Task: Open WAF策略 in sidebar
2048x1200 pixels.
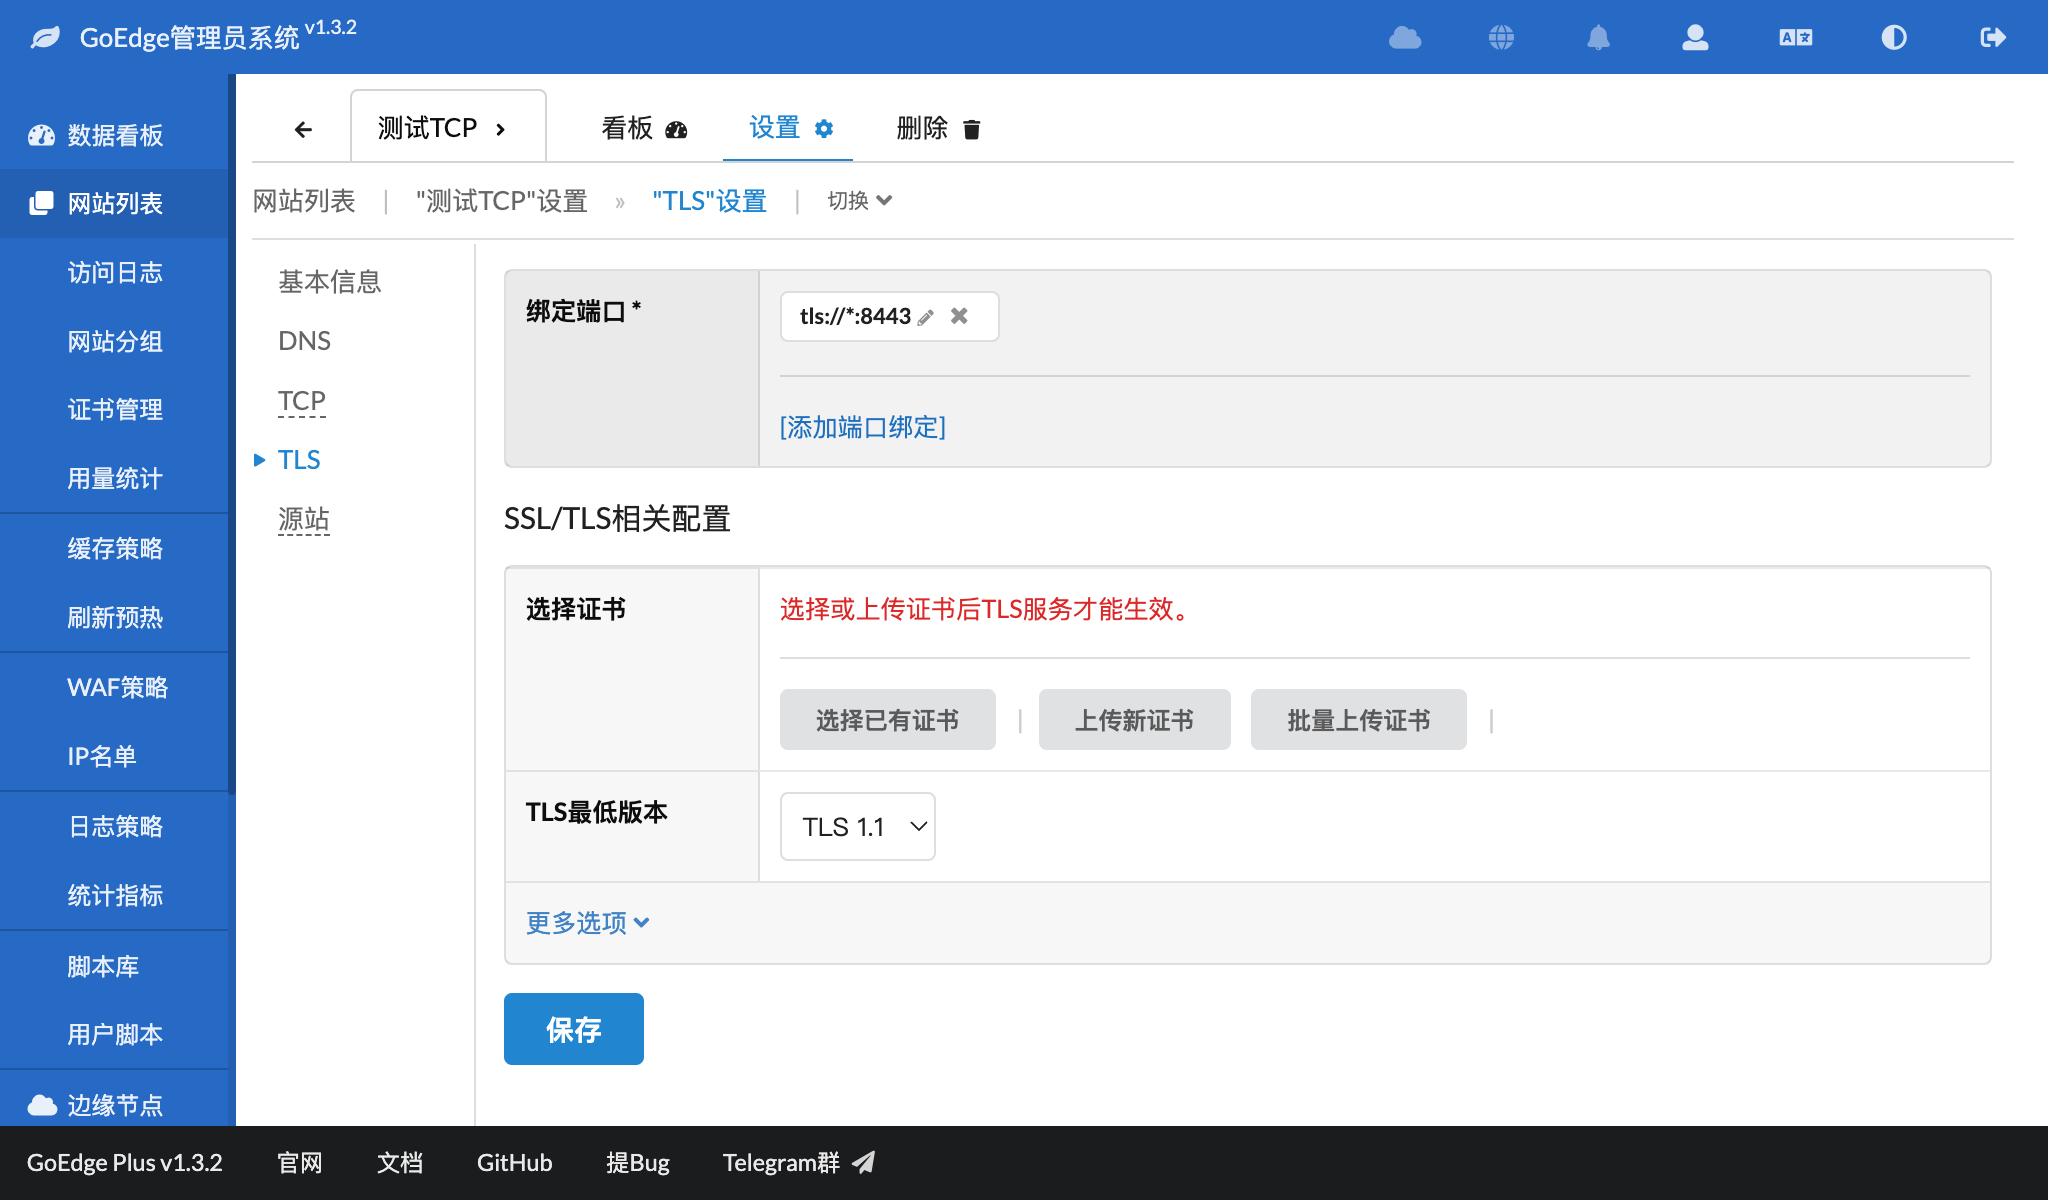Action: pyautogui.click(x=117, y=688)
